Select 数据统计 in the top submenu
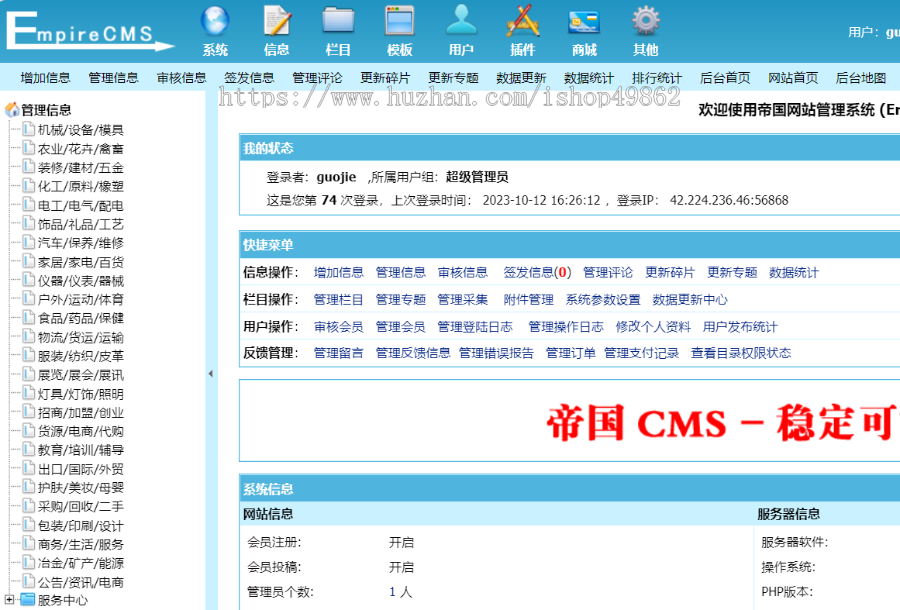The width and height of the screenshot is (900, 610). (589, 77)
